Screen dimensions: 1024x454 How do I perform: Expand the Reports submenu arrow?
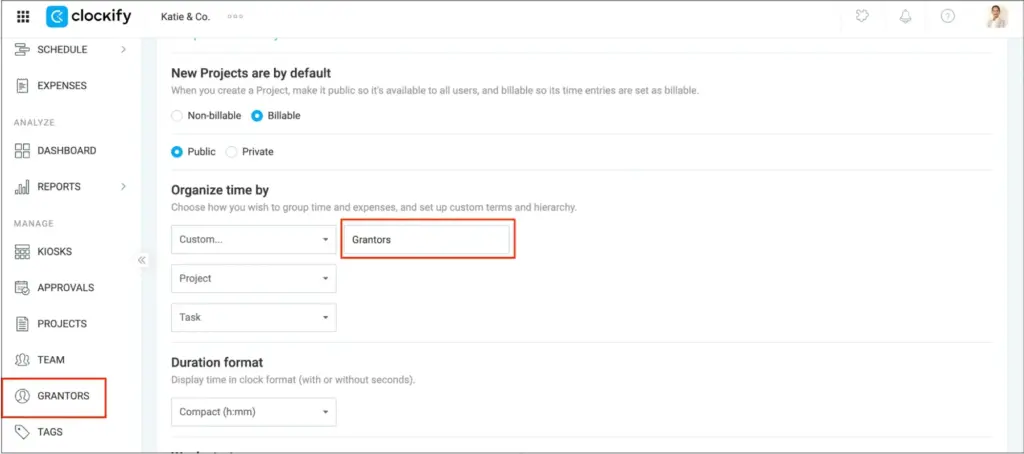click(123, 187)
